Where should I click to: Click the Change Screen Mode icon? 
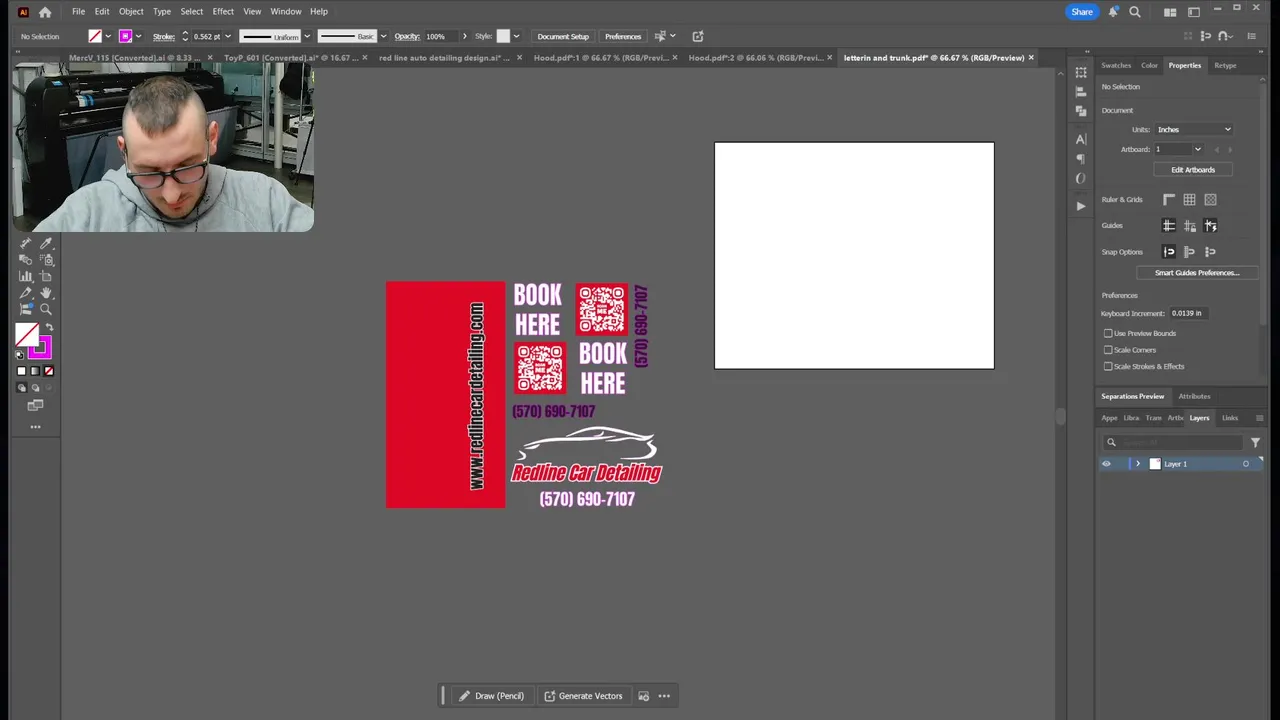pyautogui.click(x=35, y=405)
